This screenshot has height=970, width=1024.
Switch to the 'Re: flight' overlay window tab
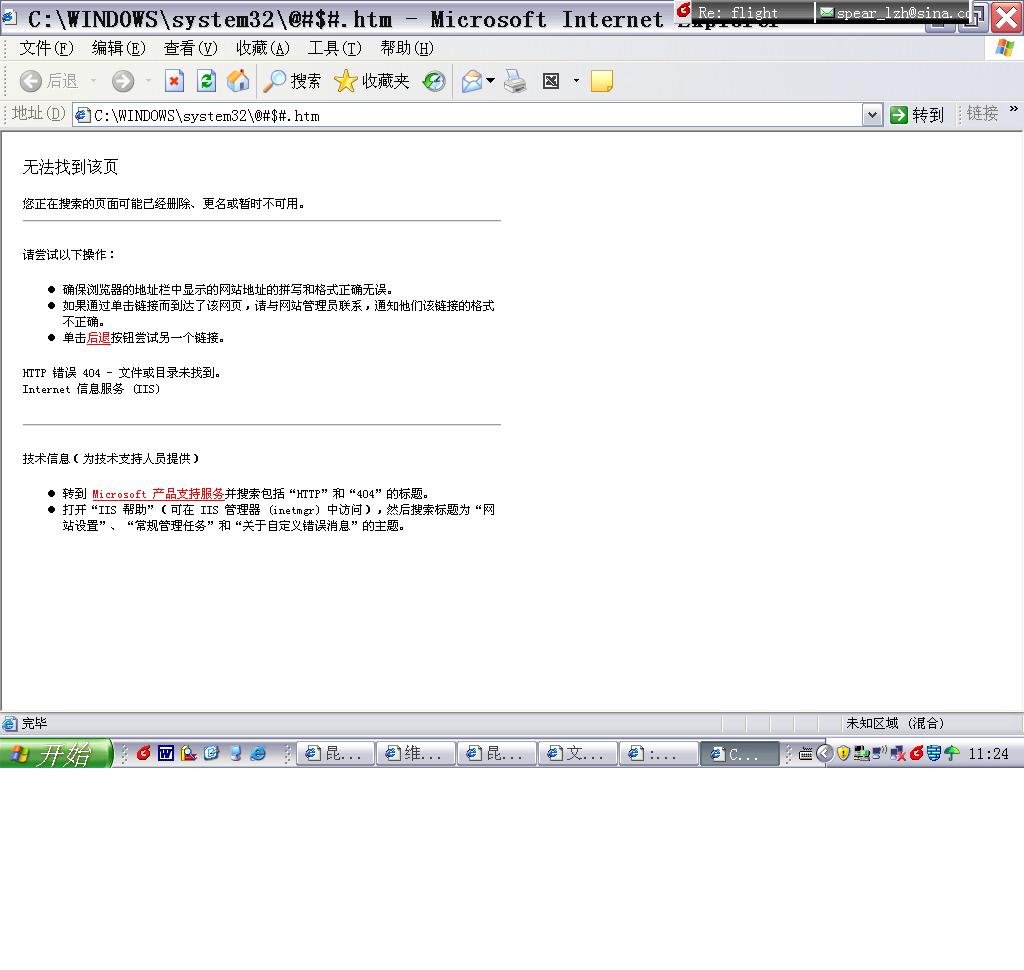click(744, 12)
